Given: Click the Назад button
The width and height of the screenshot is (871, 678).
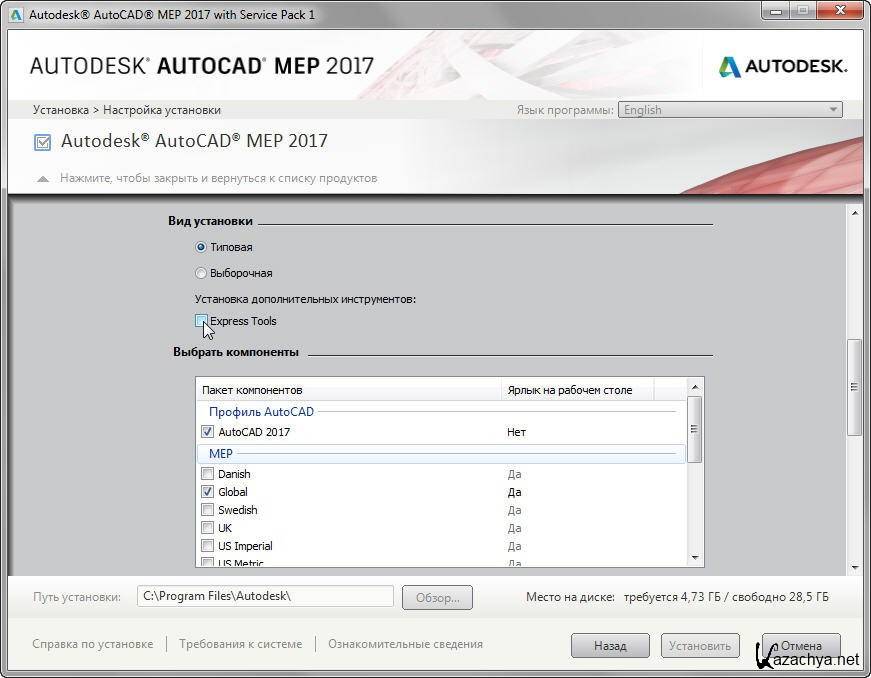Looking at the screenshot, I should coord(610,646).
